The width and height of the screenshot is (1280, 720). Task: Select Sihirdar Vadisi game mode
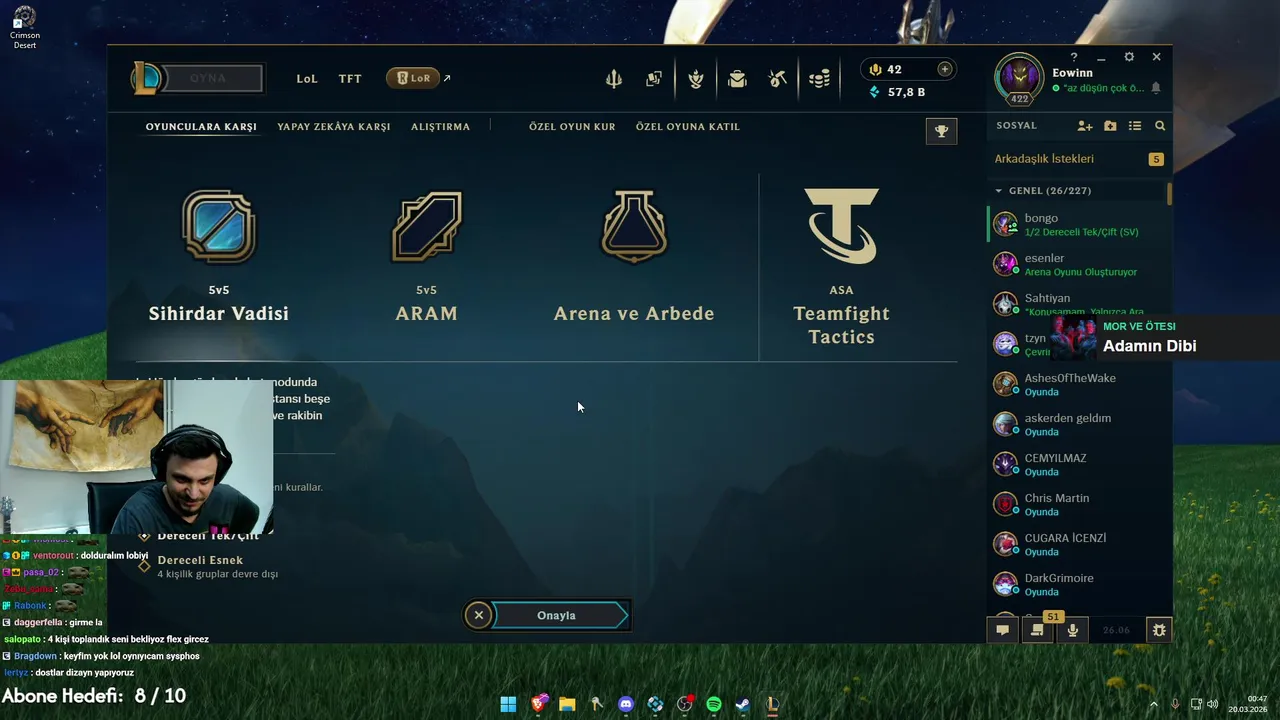[x=219, y=258]
